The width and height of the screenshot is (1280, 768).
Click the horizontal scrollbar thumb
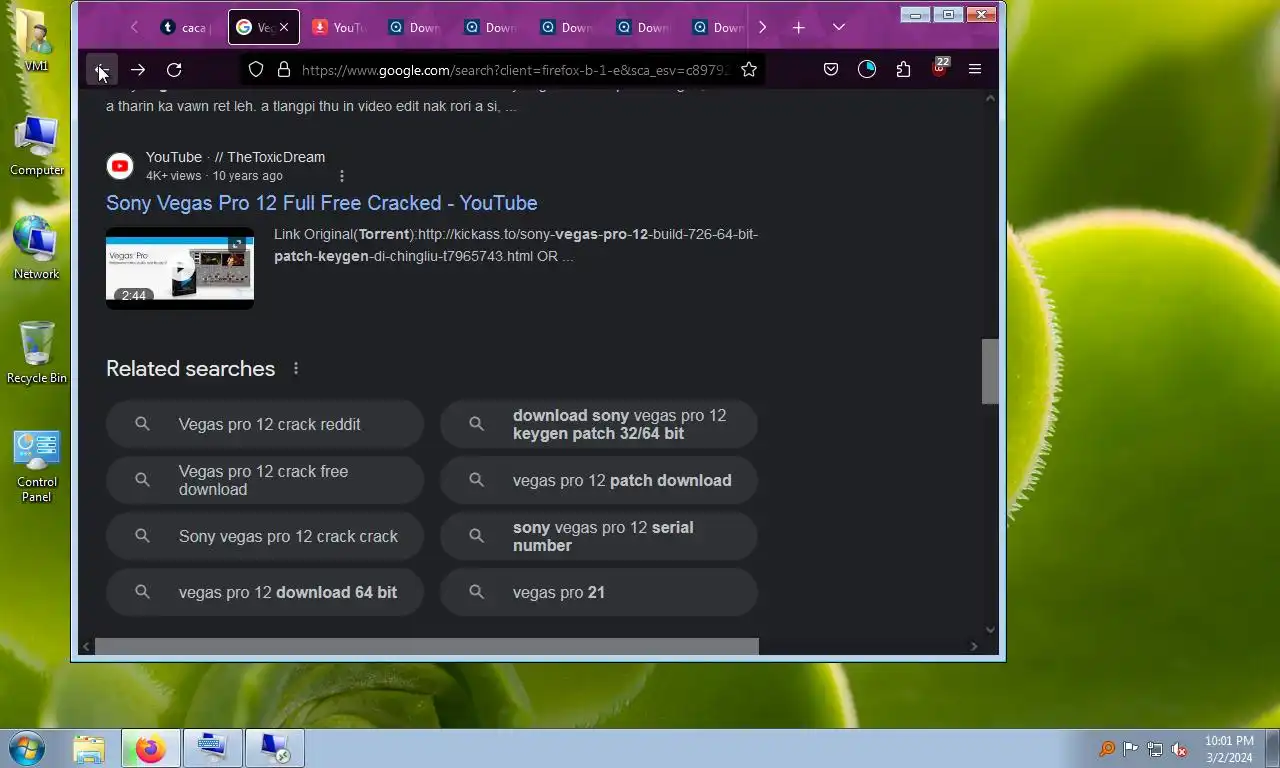pyautogui.click(x=427, y=647)
